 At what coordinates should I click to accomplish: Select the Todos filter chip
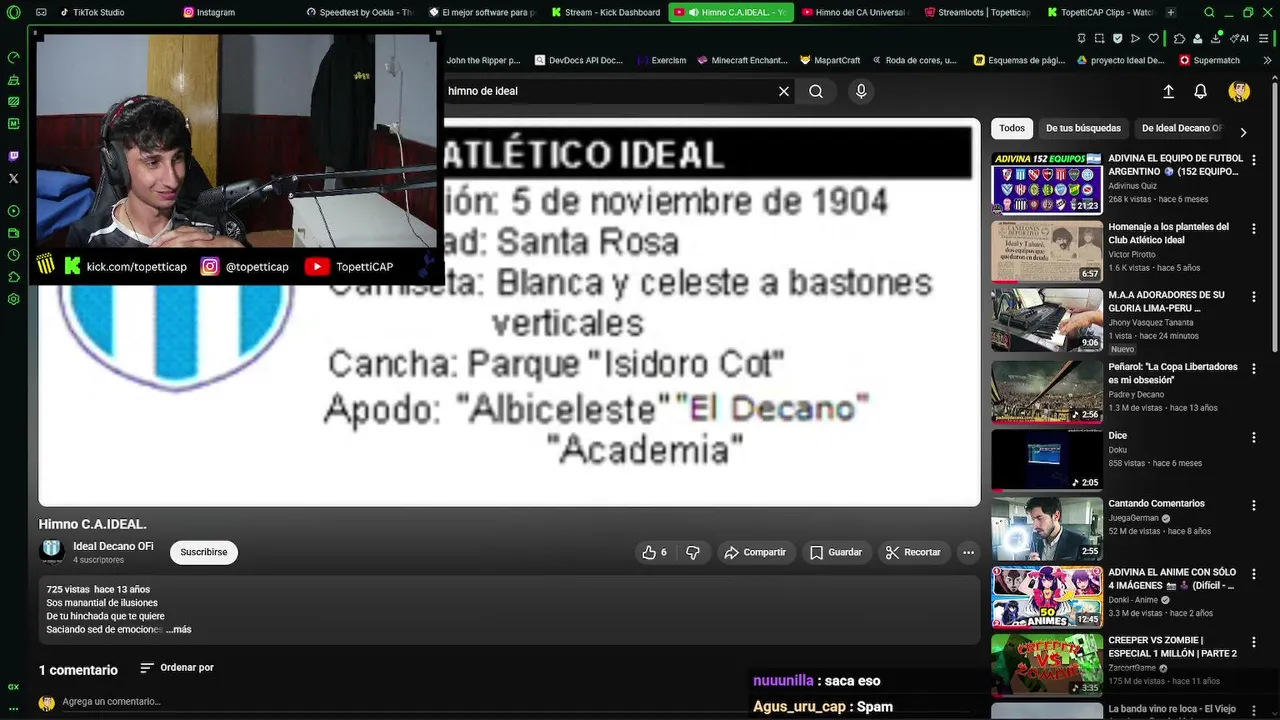point(1012,128)
